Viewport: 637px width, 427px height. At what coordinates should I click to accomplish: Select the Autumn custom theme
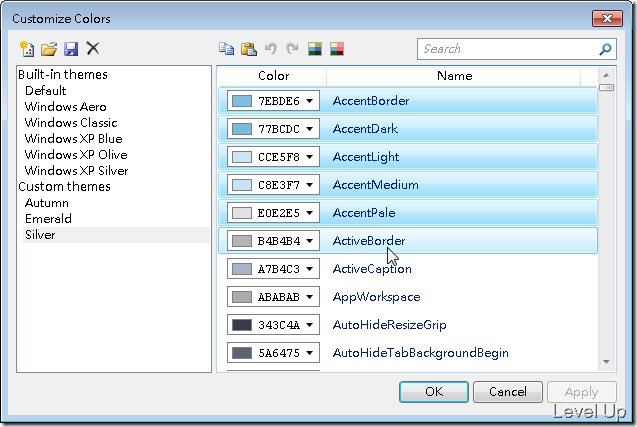47,203
